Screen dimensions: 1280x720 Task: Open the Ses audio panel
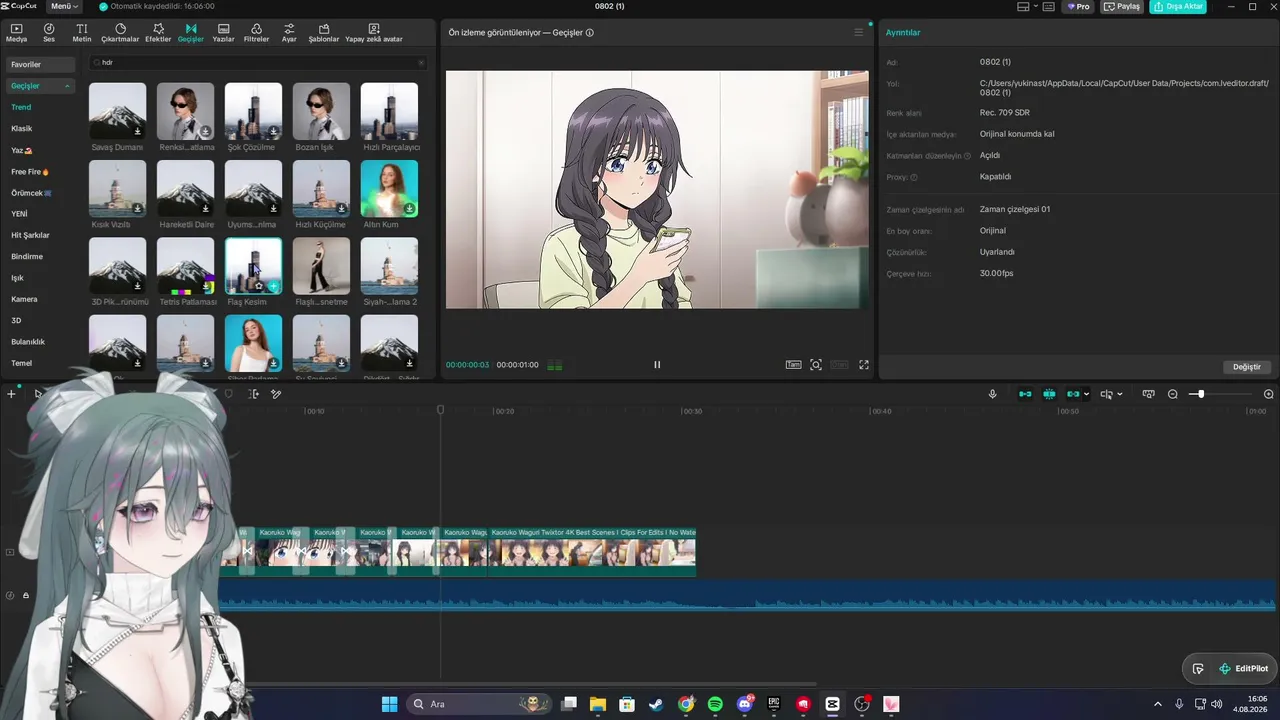pyautogui.click(x=49, y=33)
